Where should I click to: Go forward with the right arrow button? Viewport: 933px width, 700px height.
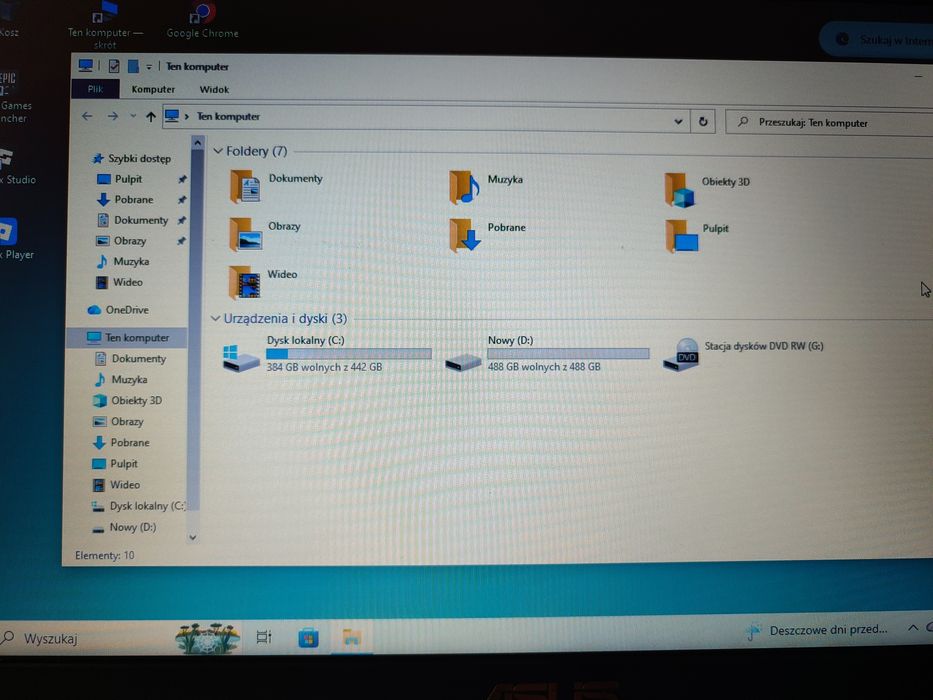pos(112,116)
